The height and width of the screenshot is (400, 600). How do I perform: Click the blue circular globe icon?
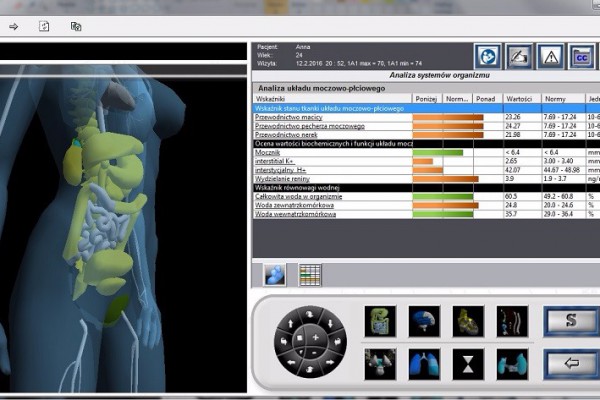[487, 56]
